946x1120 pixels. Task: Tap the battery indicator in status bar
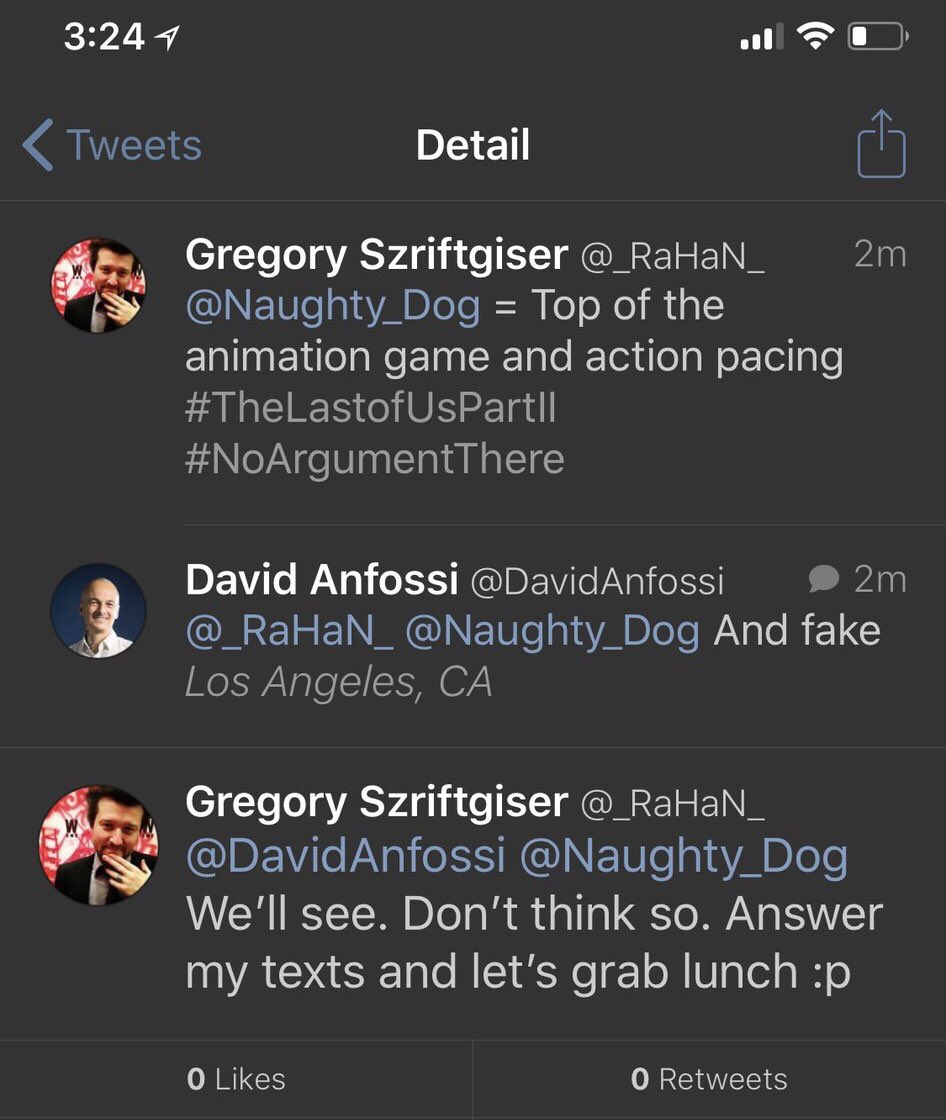(878, 36)
